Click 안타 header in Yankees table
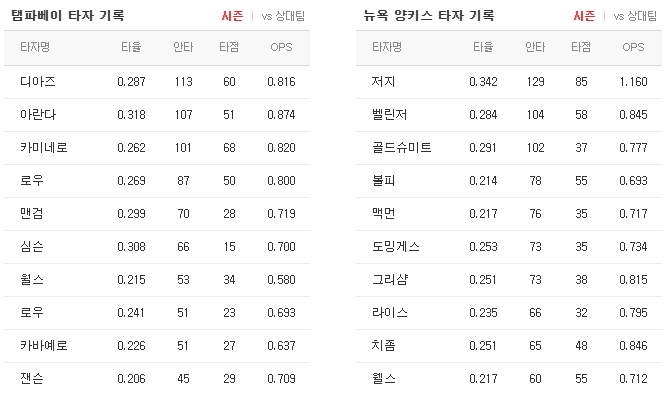This screenshot has width=666, height=412. (x=535, y=47)
